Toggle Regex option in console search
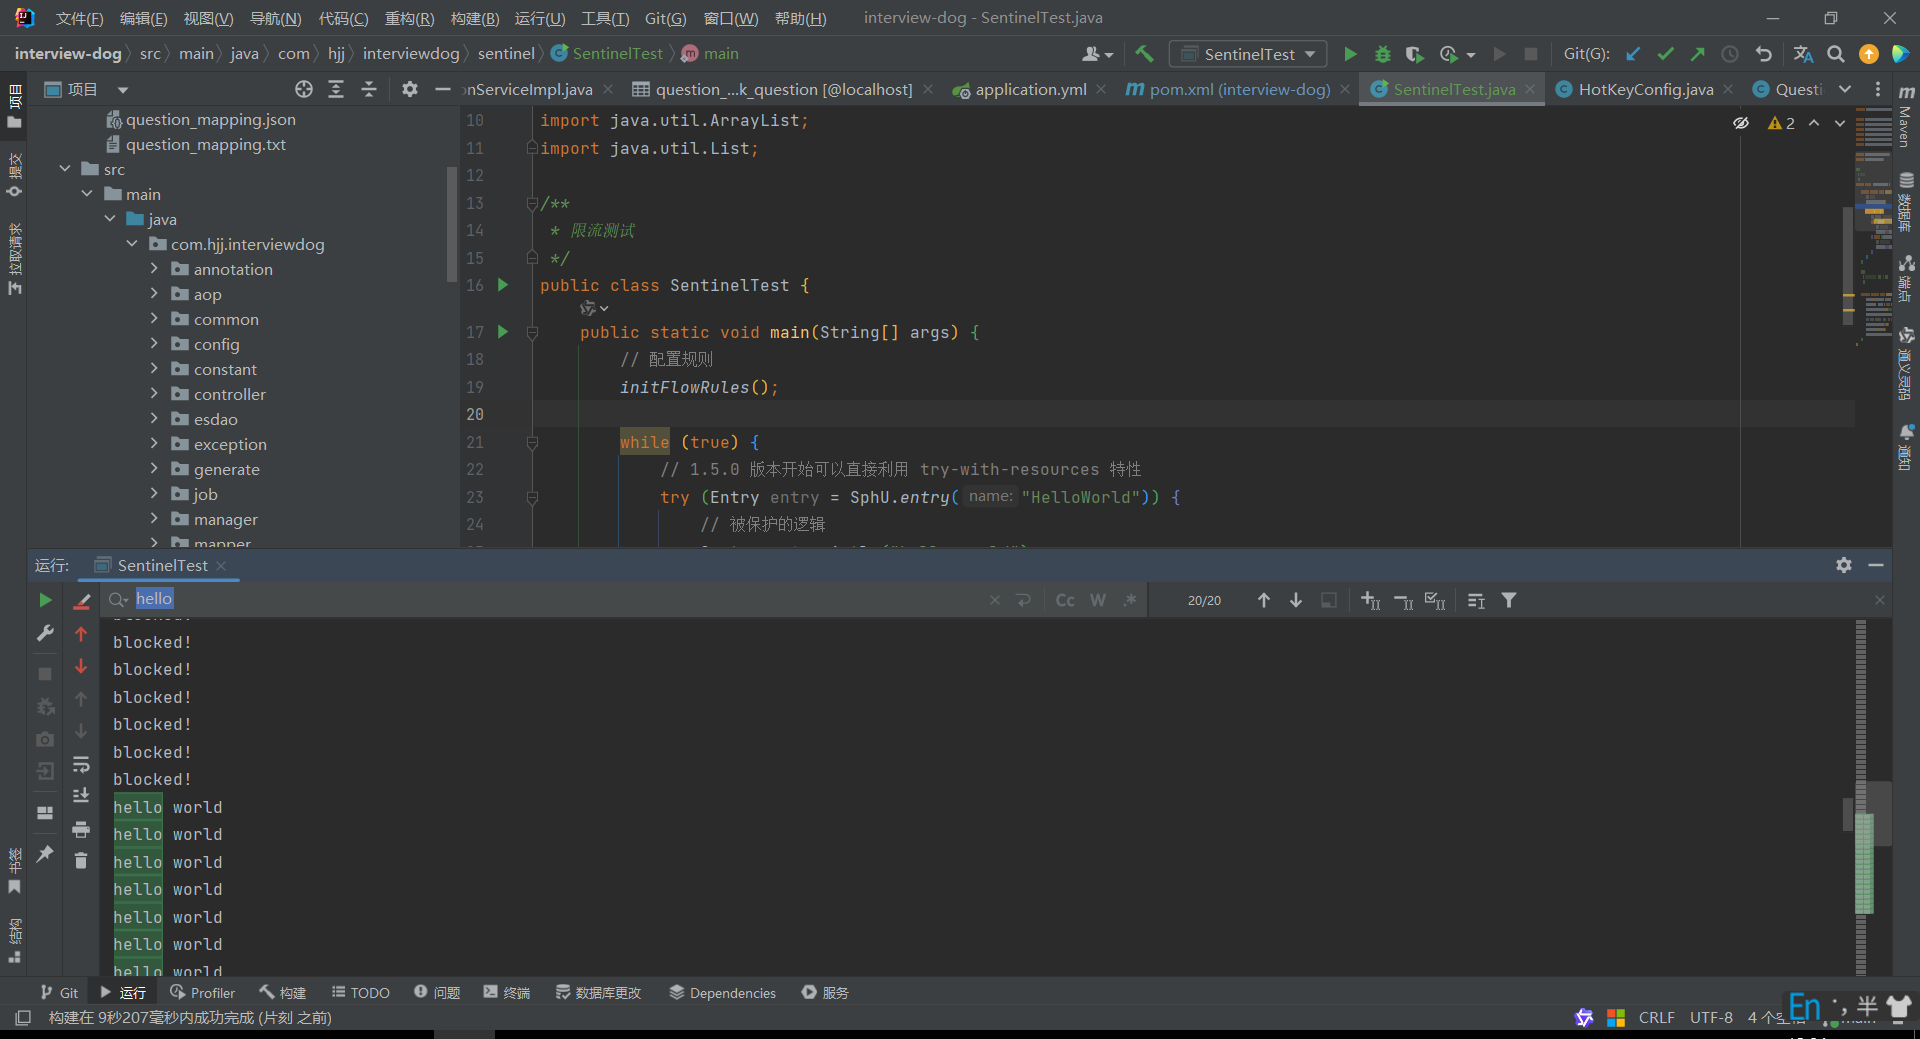Image resolution: width=1920 pixels, height=1039 pixels. tap(1130, 600)
